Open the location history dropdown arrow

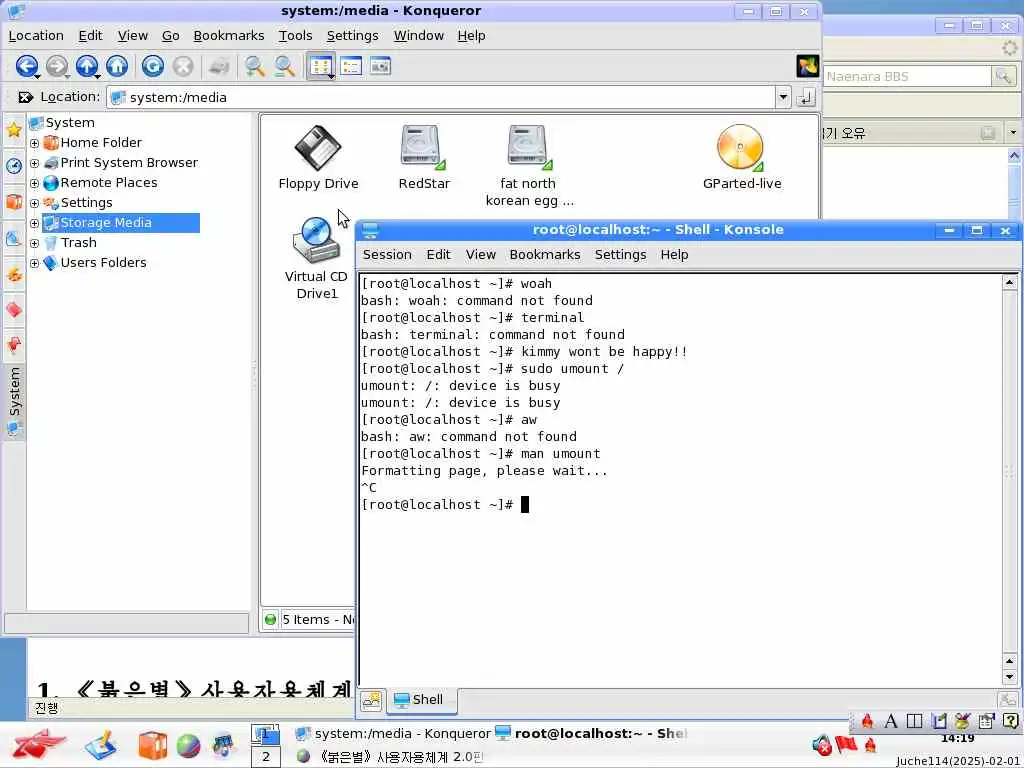coord(783,97)
